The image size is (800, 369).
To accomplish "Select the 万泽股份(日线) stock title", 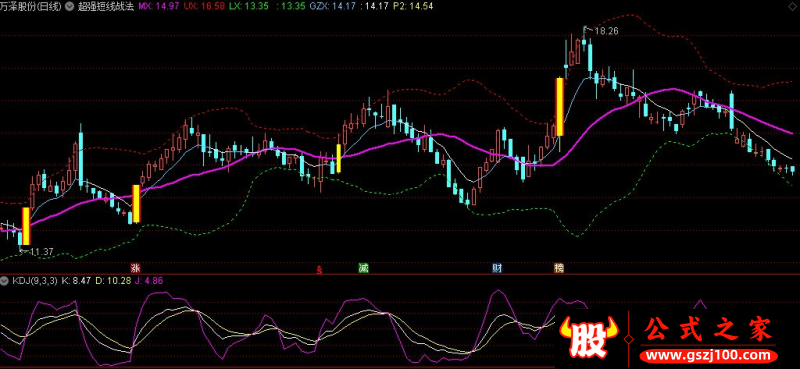I will click(32, 7).
